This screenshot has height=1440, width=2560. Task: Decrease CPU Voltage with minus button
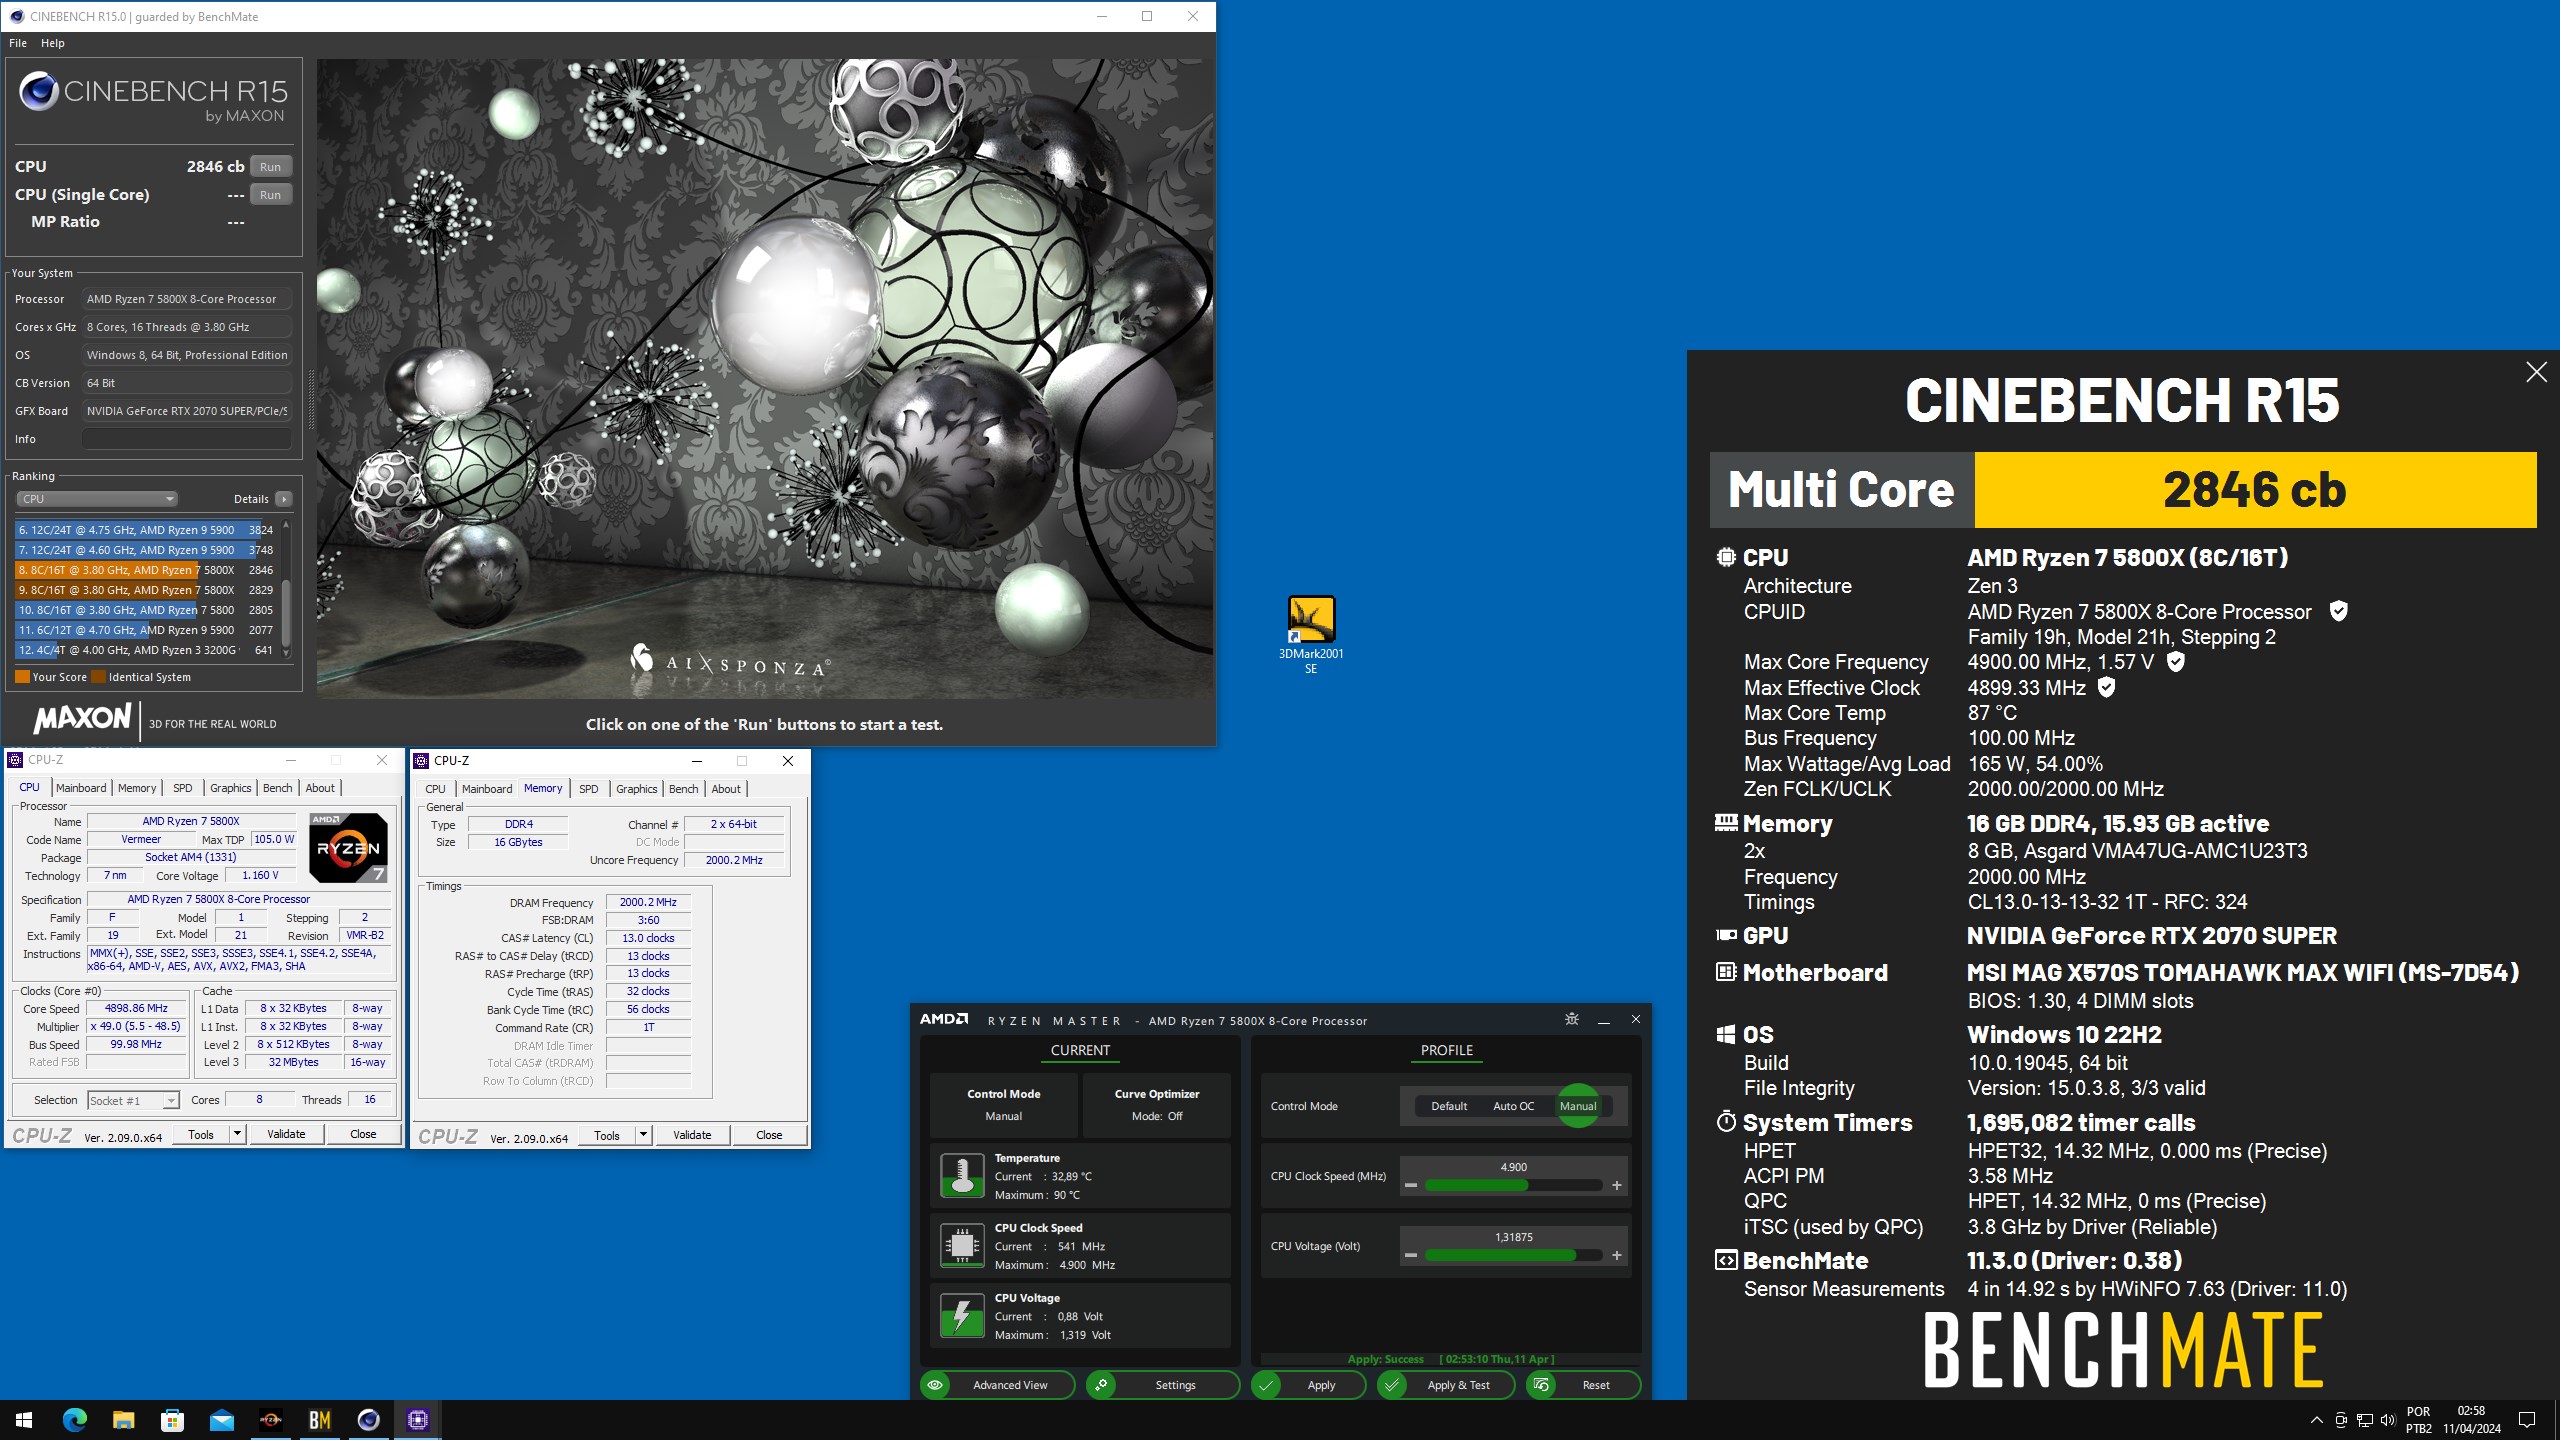click(1411, 1255)
